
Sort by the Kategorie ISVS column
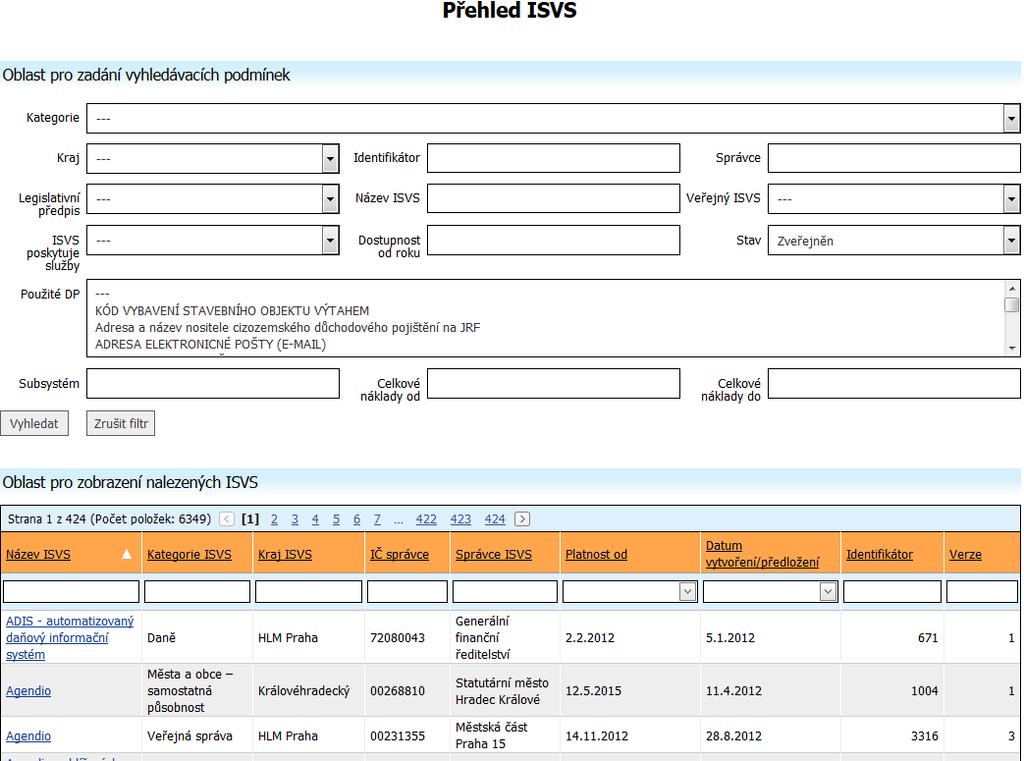pos(189,555)
